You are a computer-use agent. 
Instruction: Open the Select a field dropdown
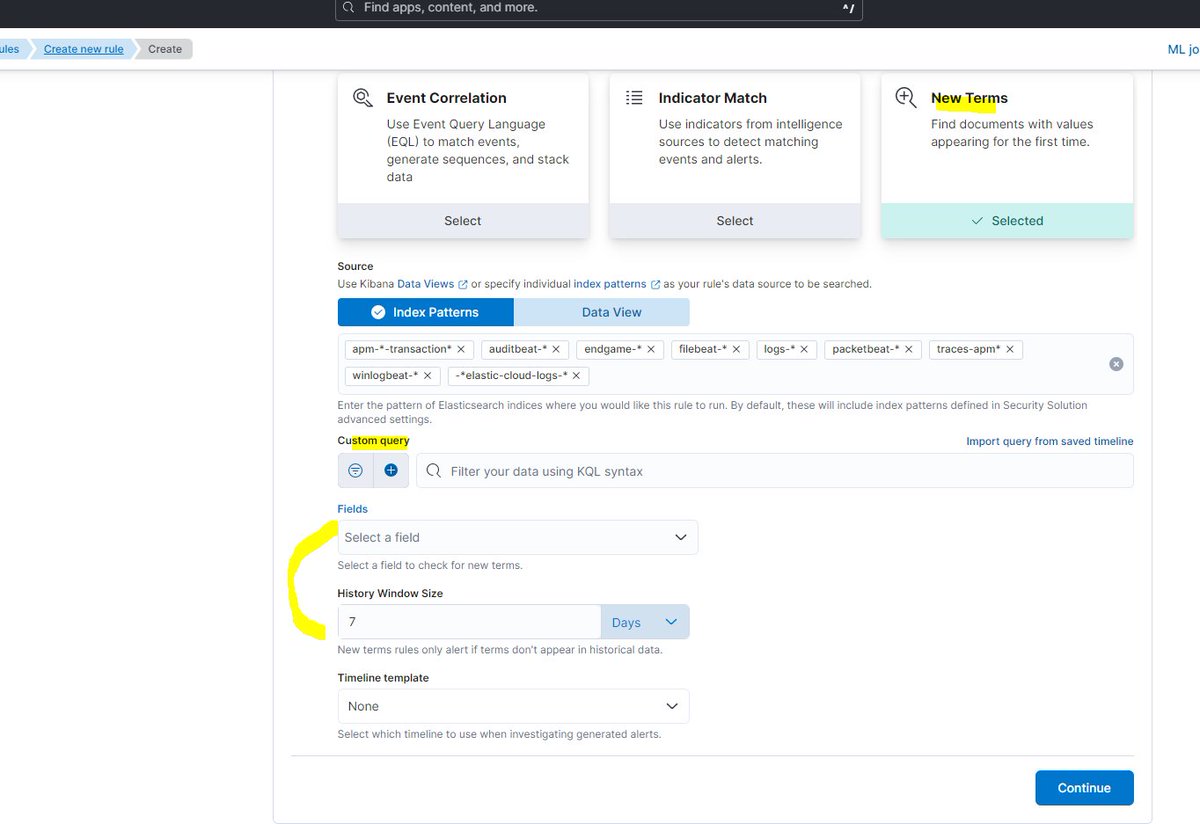(x=518, y=537)
